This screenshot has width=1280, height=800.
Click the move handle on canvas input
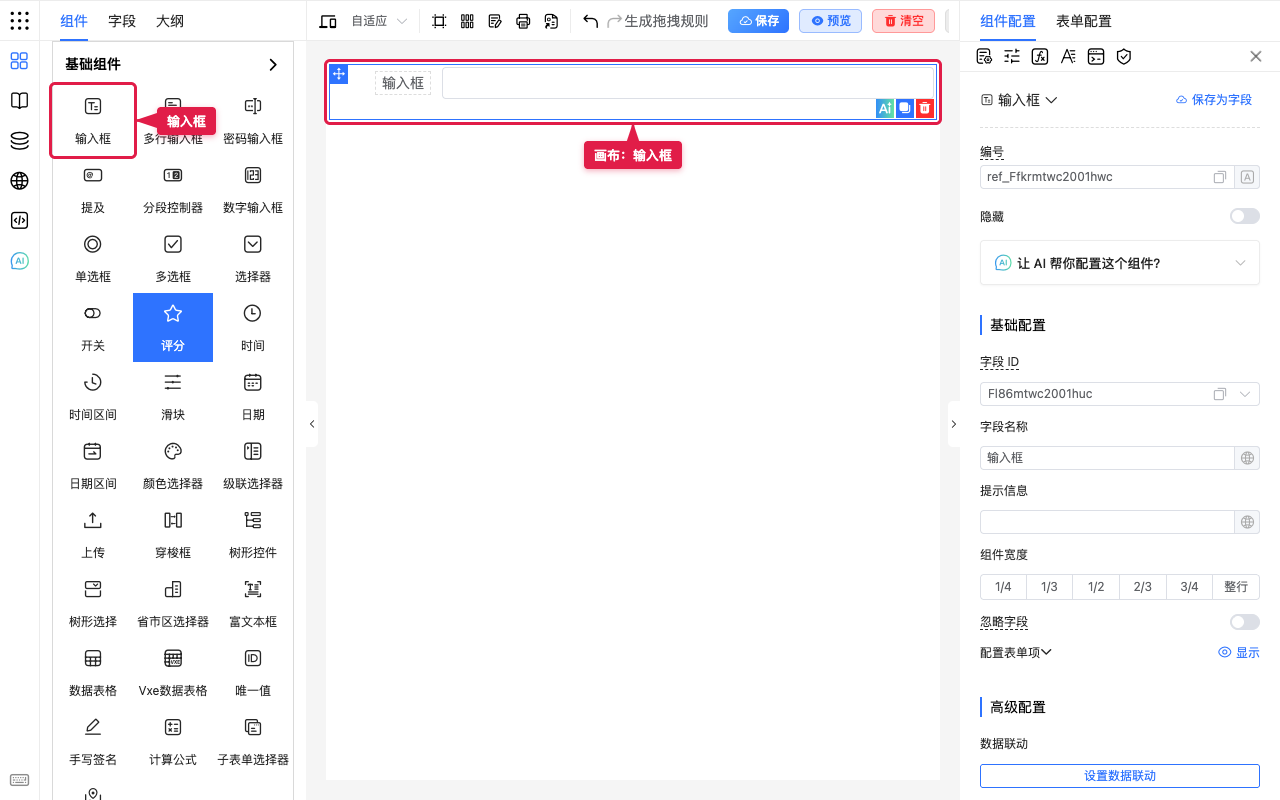(x=339, y=74)
